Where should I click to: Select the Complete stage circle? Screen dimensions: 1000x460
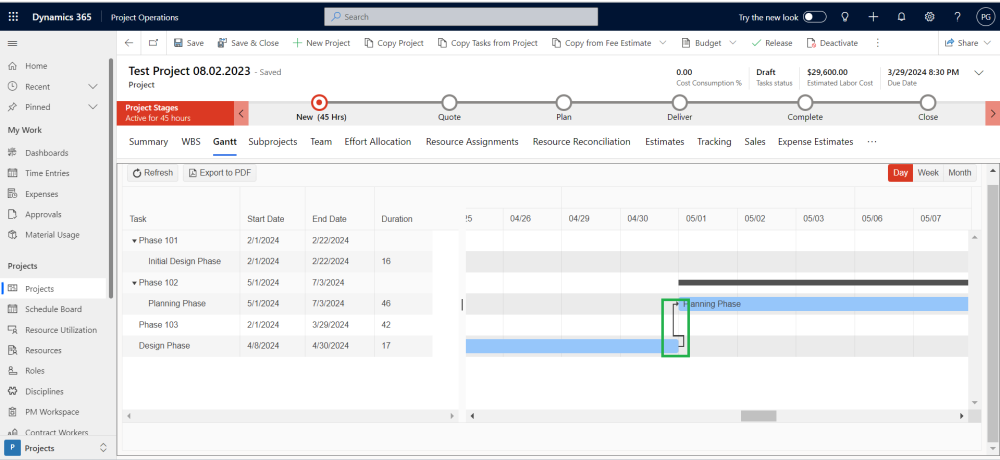click(x=805, y=102)
